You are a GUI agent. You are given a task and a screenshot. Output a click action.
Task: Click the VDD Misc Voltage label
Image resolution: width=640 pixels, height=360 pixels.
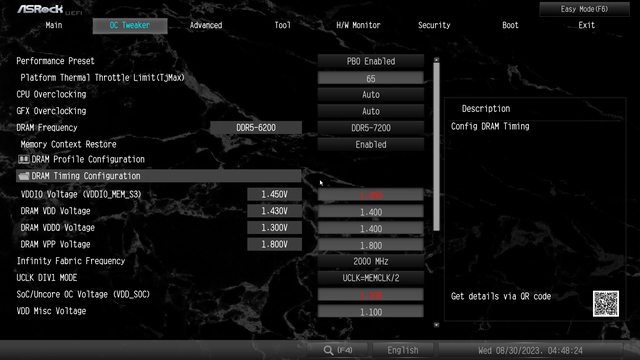(x=51, y=311)
